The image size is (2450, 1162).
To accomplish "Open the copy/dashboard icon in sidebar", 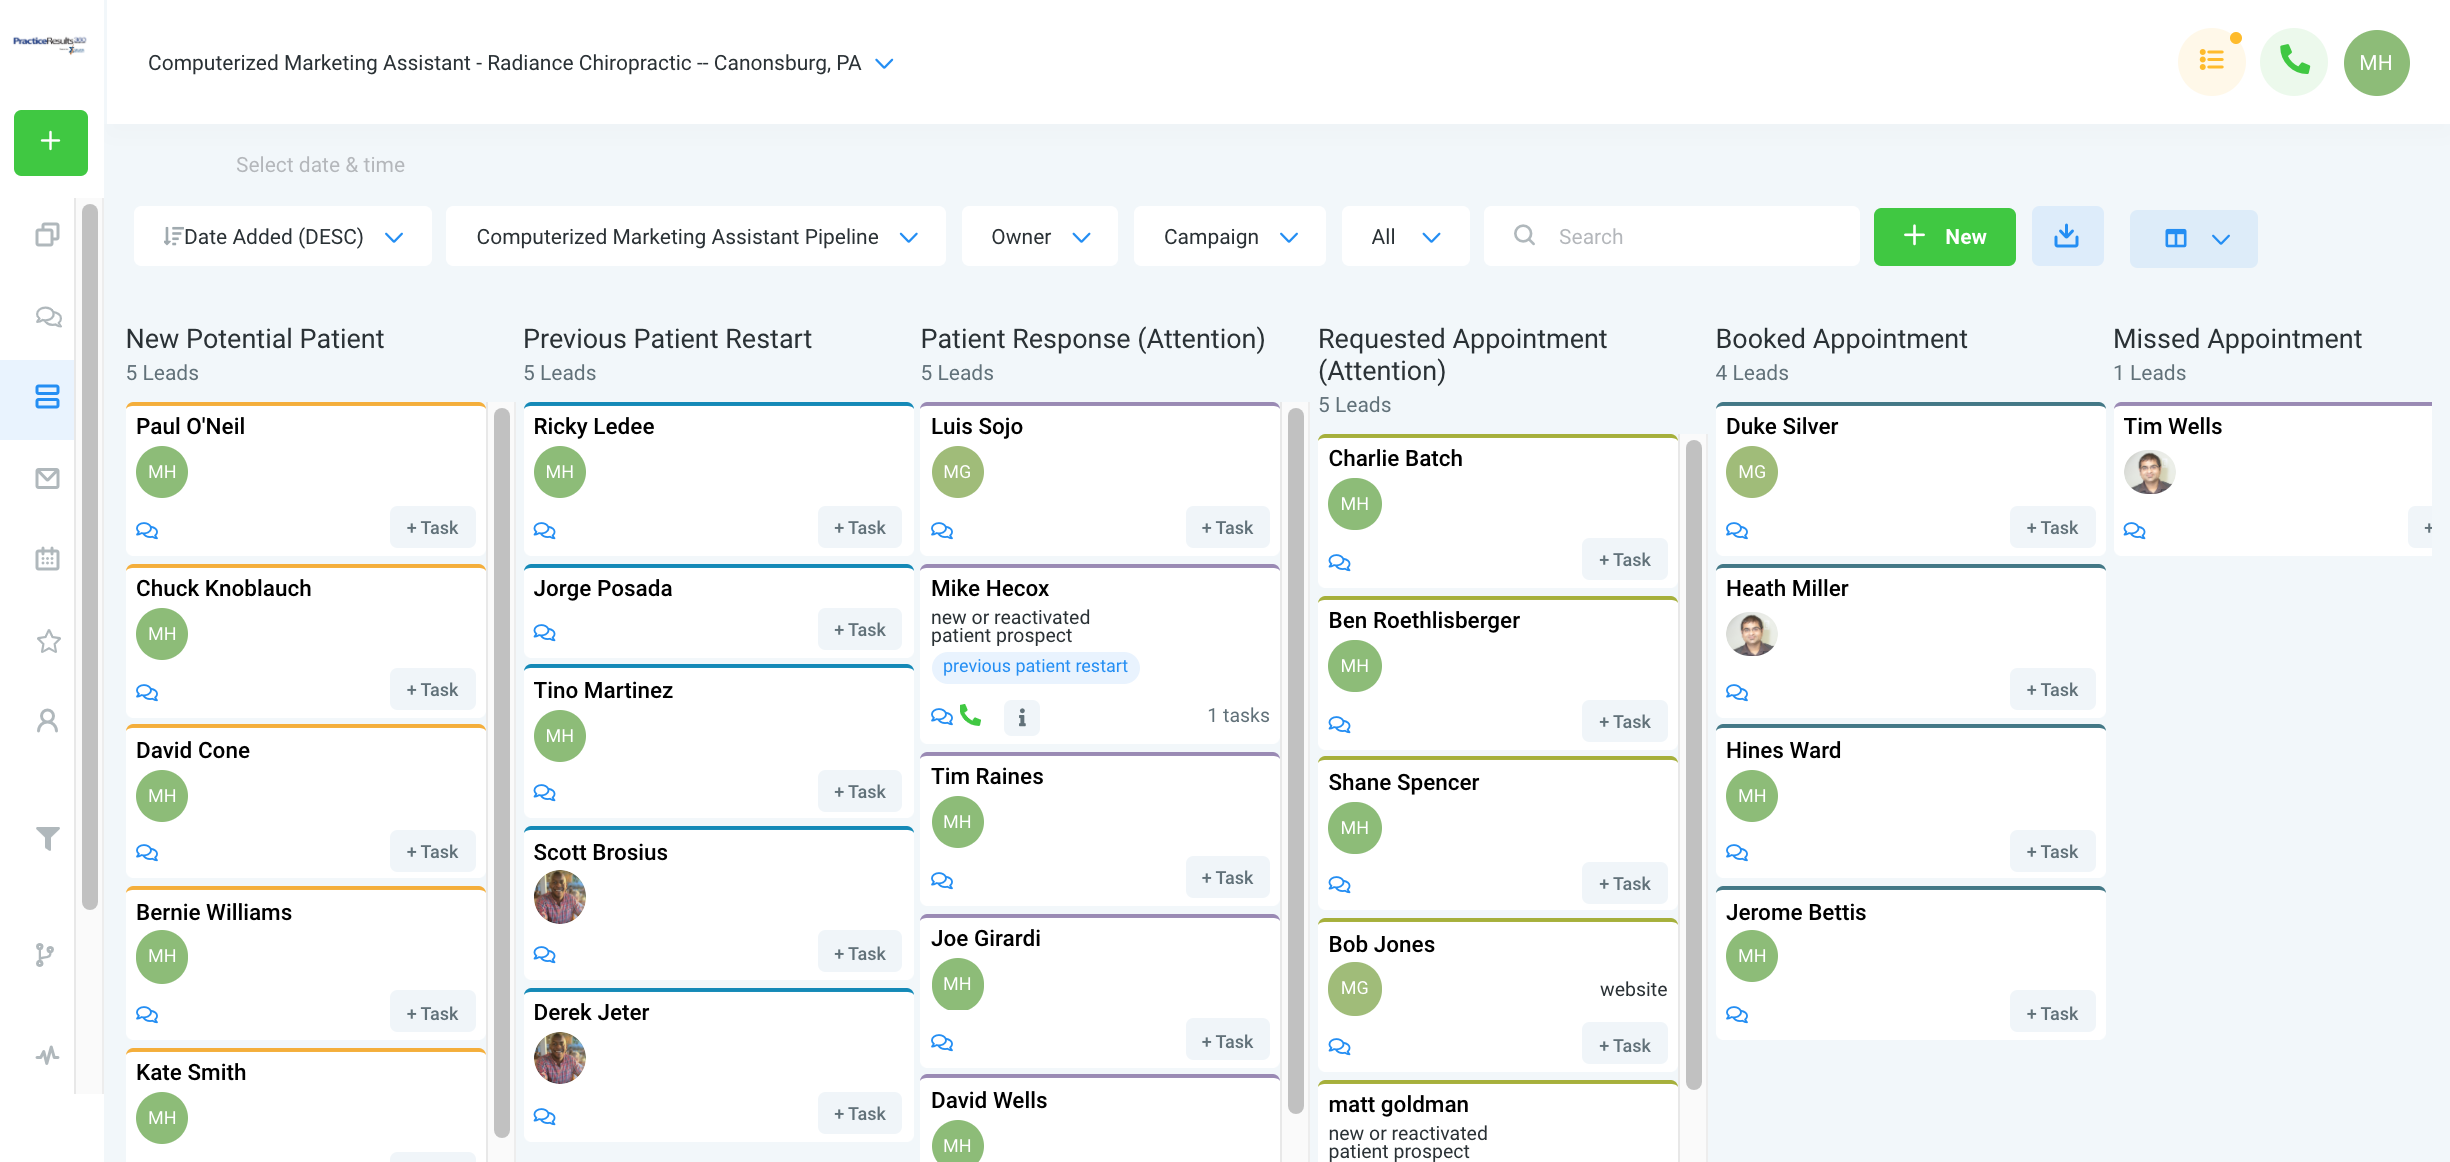I will [x=47, y=235].
